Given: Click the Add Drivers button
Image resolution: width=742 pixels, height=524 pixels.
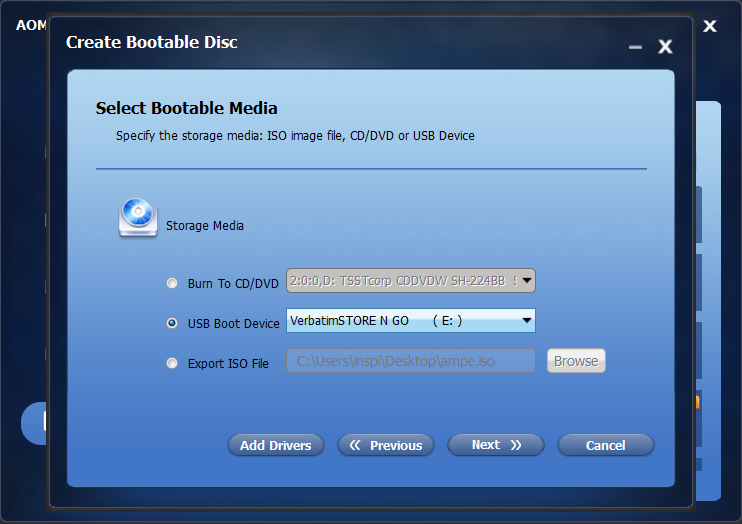Looking at the screenshot, I should click(276, 445).
